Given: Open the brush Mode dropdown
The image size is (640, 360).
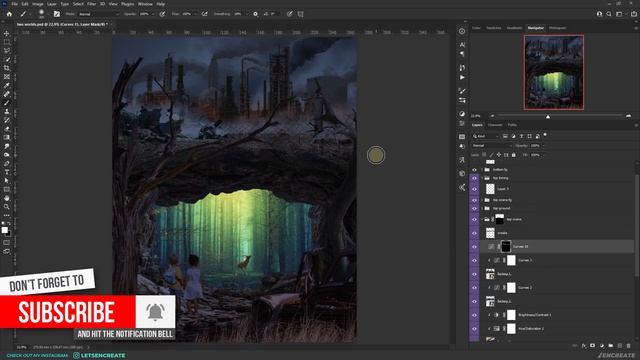Looking at the screenshot, I should click(98, 14).
